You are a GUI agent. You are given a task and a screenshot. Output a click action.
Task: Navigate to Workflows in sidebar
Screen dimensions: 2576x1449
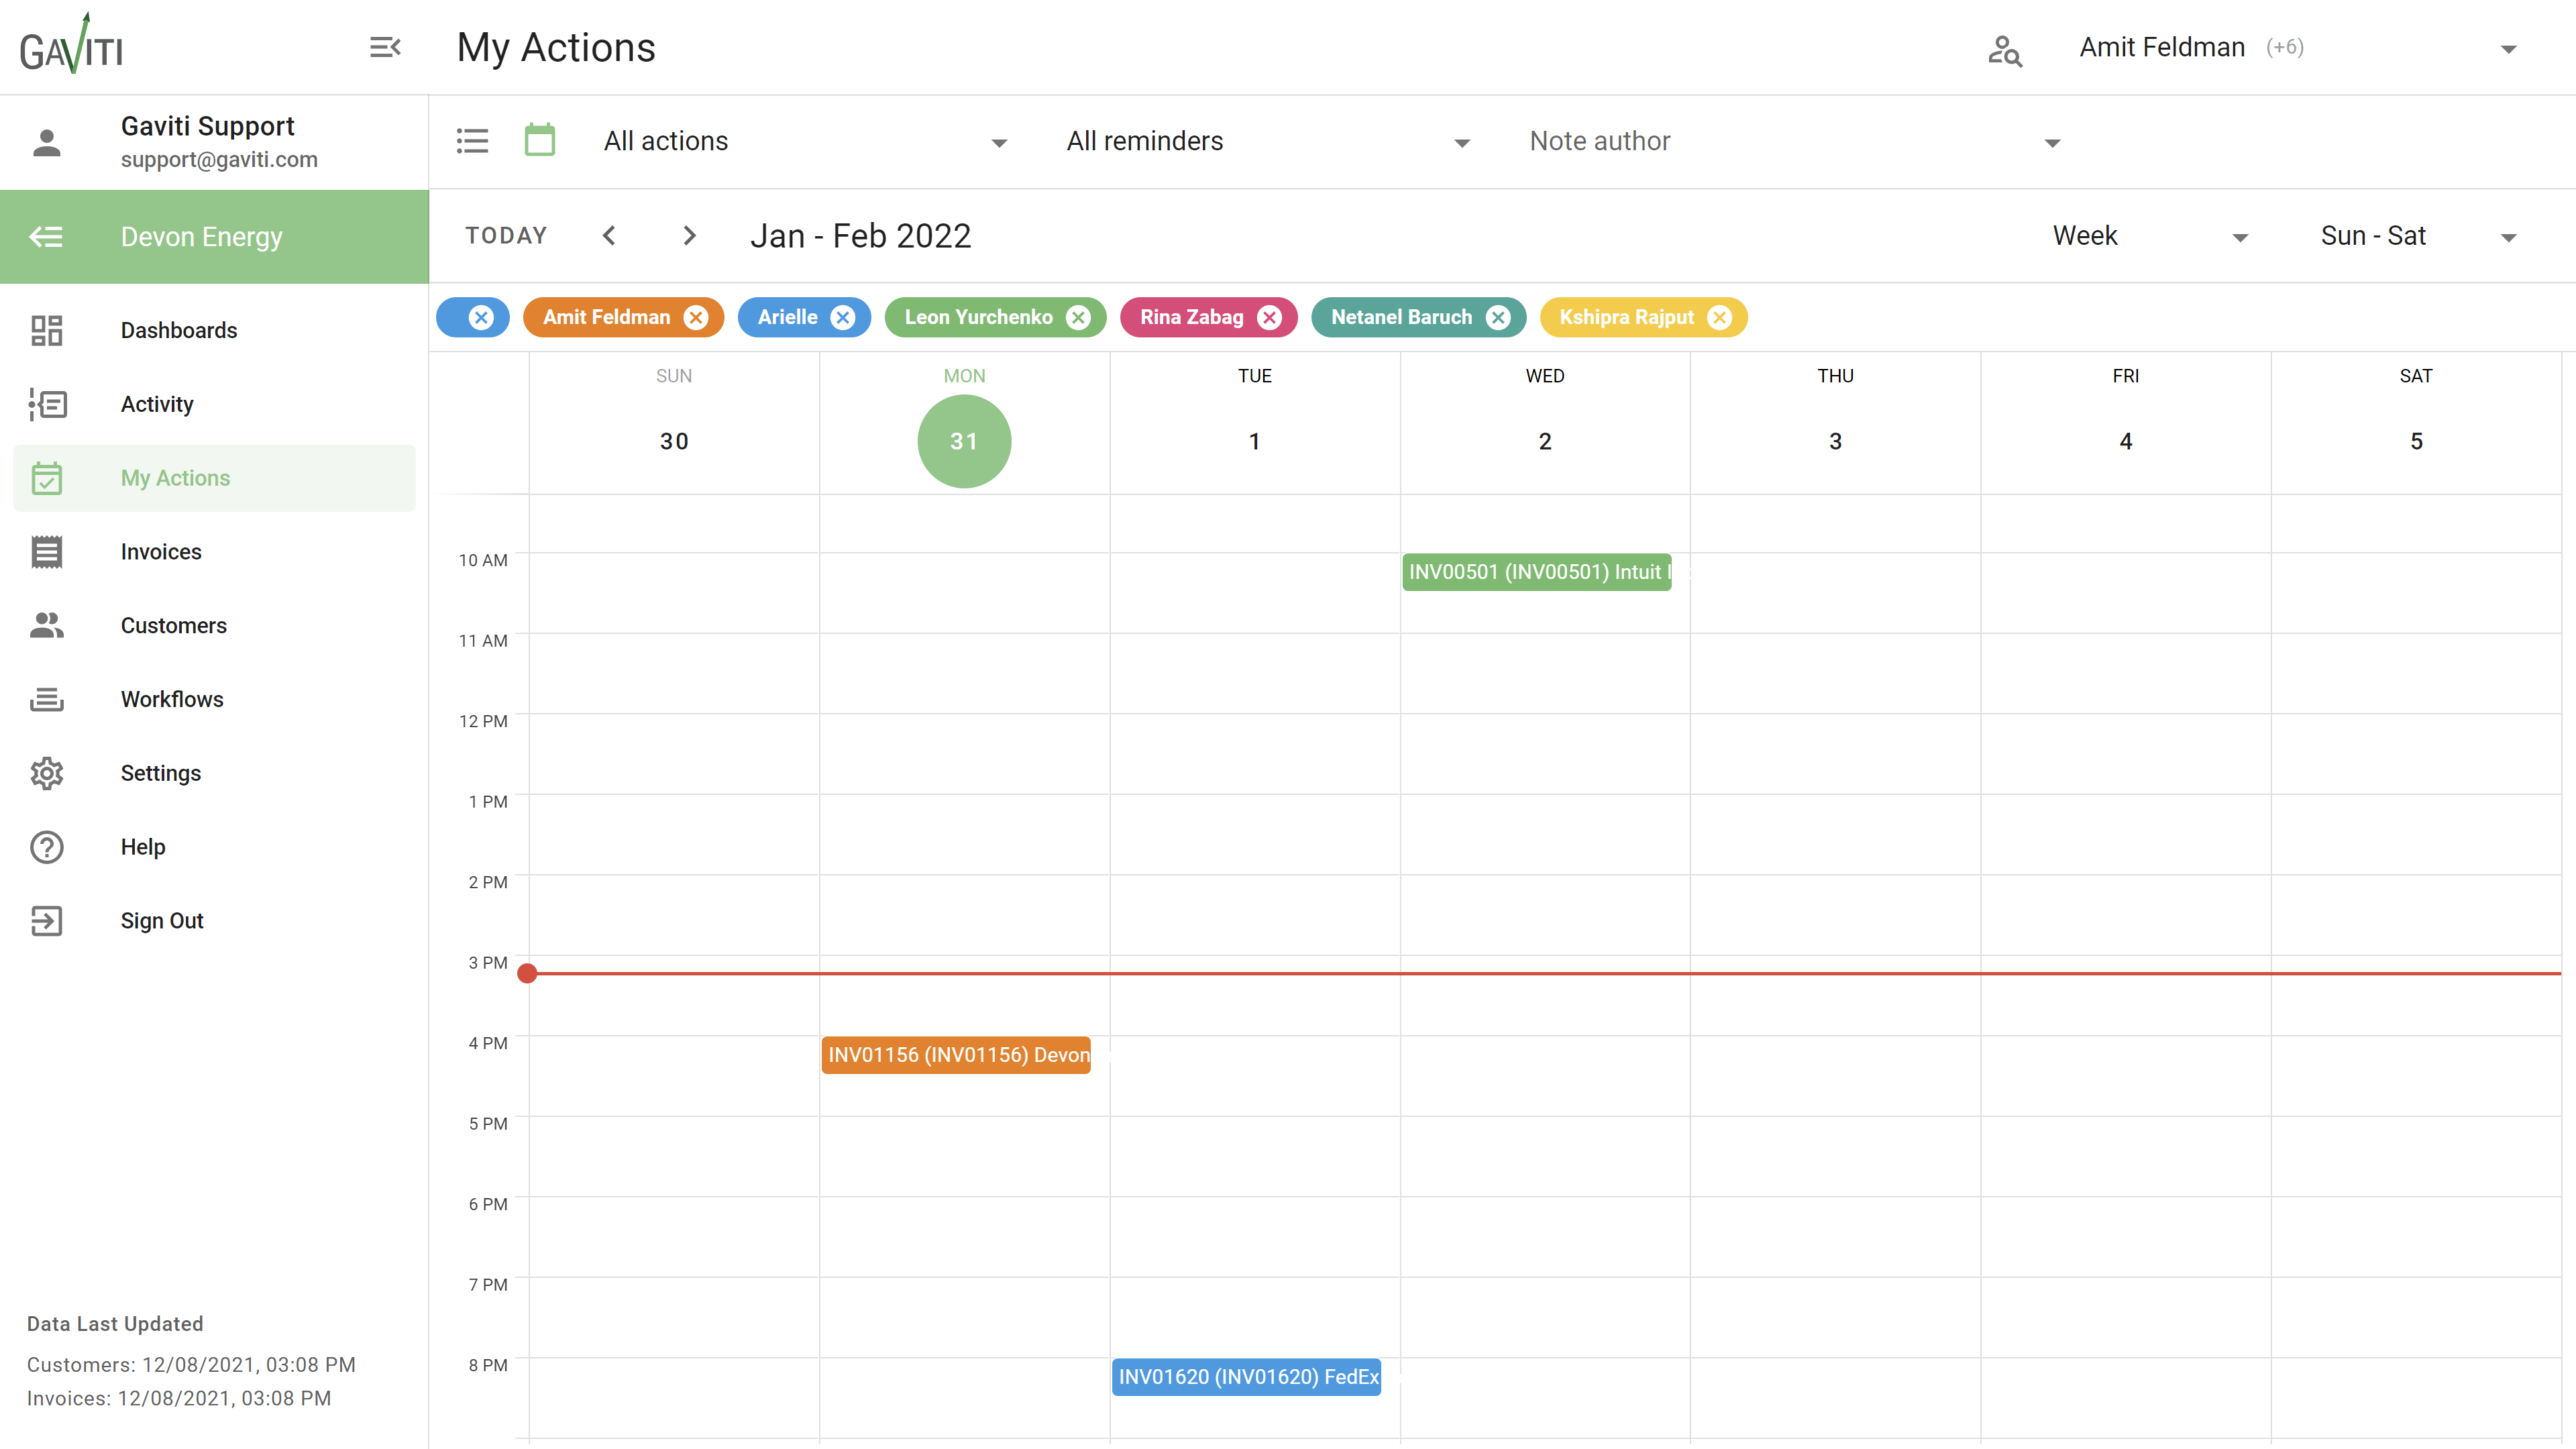(172, 699)
